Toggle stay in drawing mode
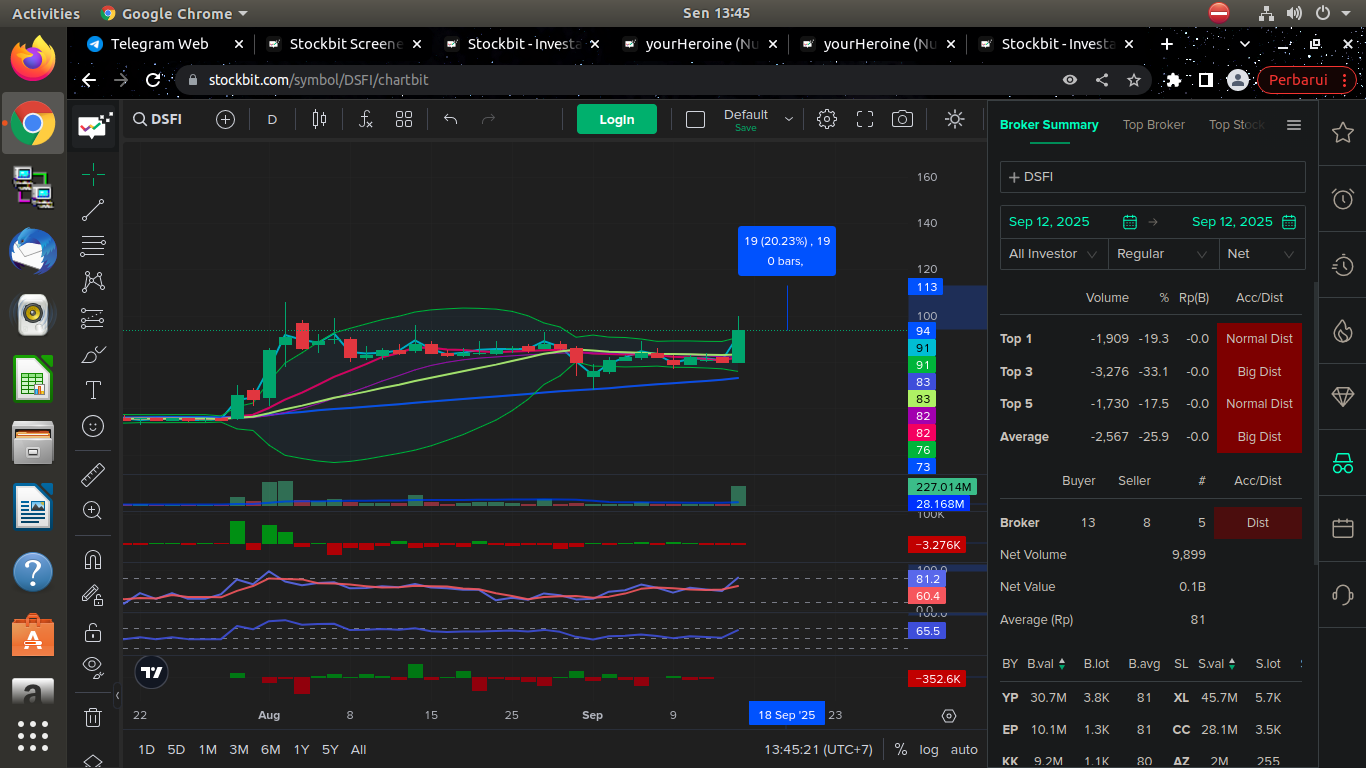Viewport: 1366px width, 768px height. coord(93,596)
